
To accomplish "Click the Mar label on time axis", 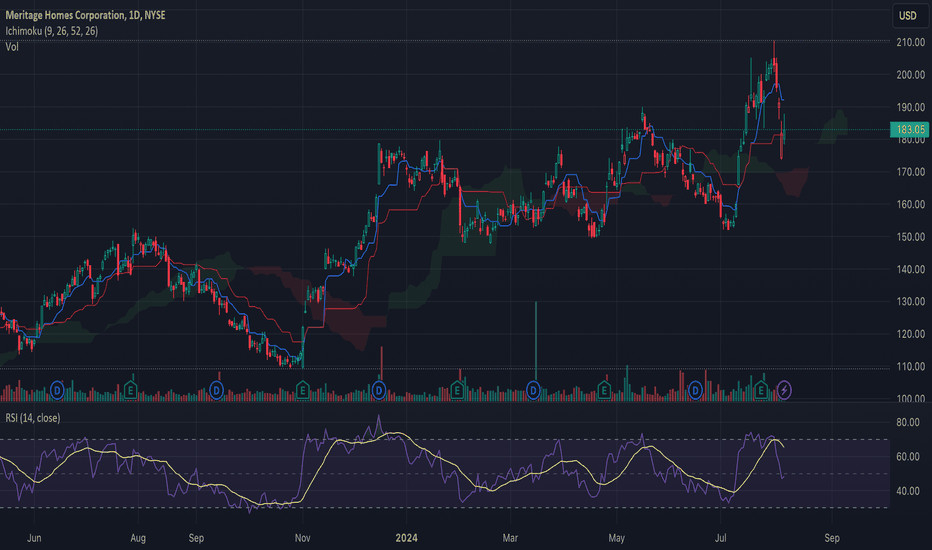I will click(x=510, y=538).
